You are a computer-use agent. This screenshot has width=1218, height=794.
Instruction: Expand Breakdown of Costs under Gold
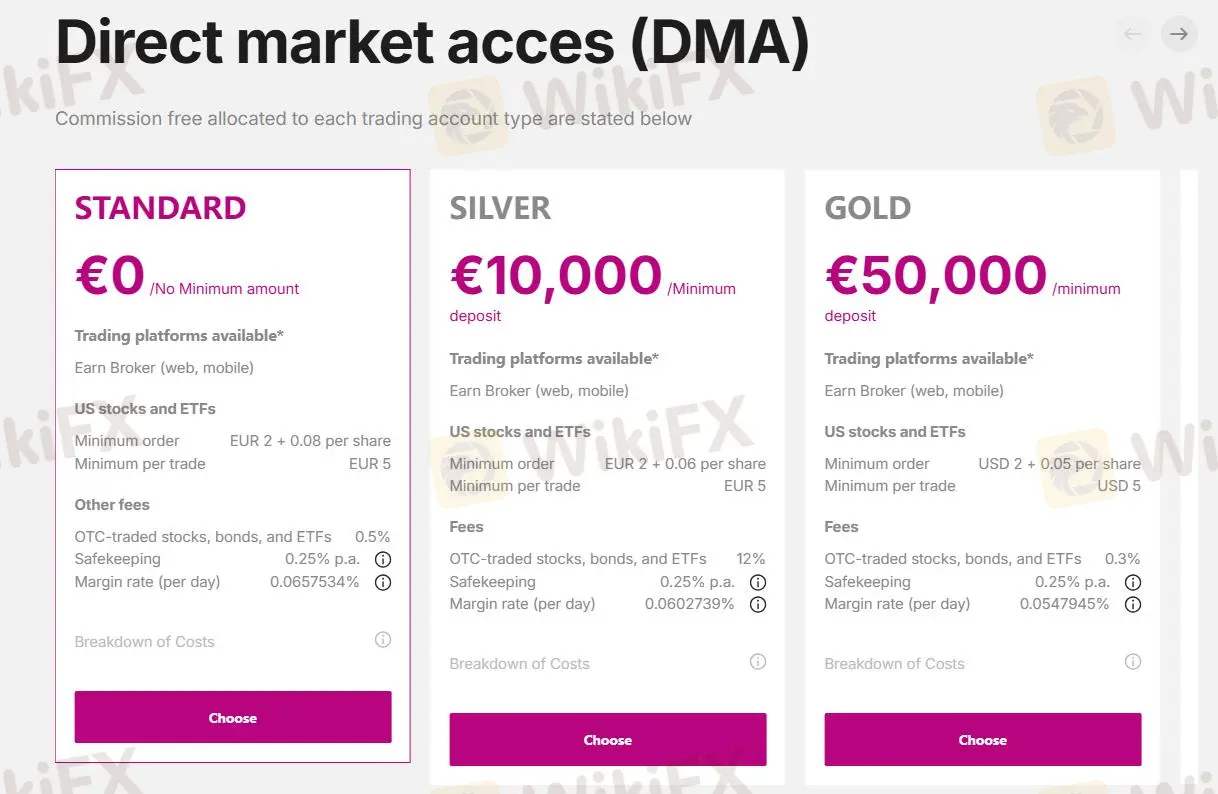(895, 664)
